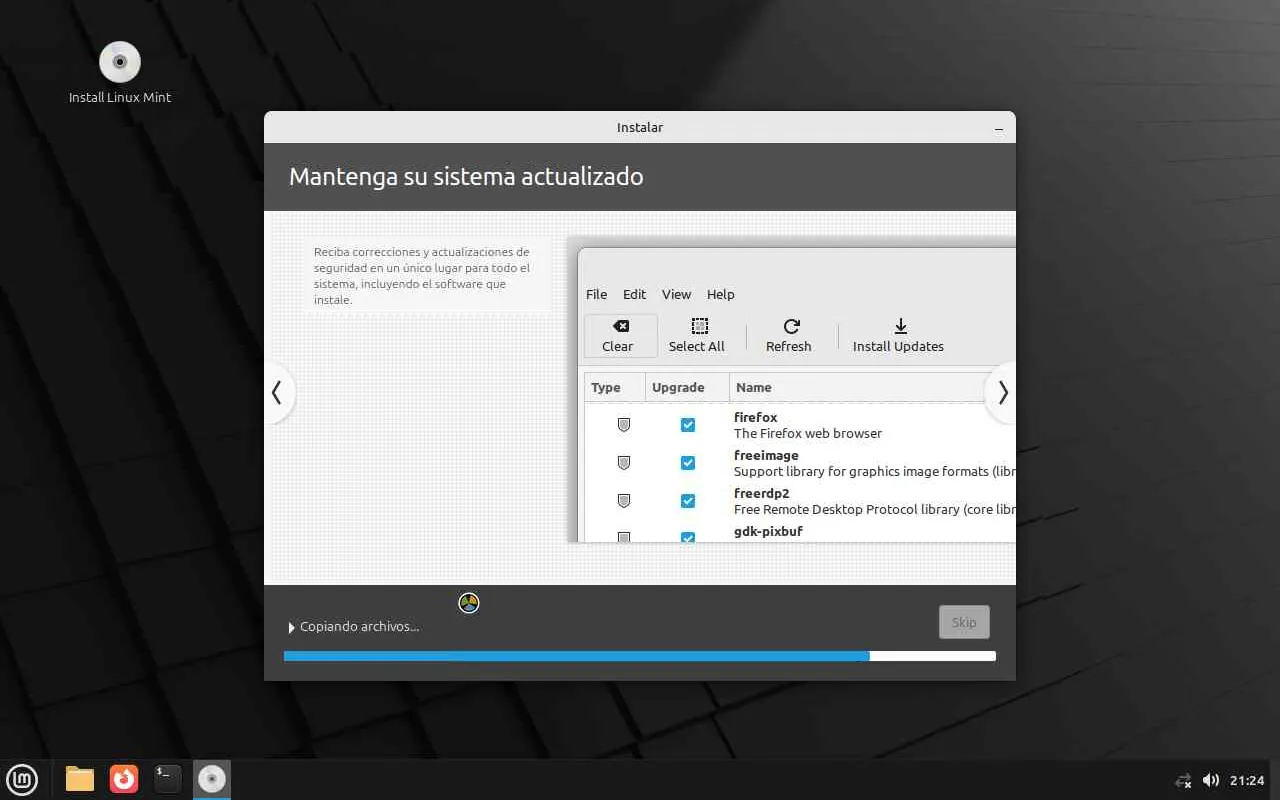Screen dimensions: 1280x800
Task: Click the Skip button
Action: (964, 622)
